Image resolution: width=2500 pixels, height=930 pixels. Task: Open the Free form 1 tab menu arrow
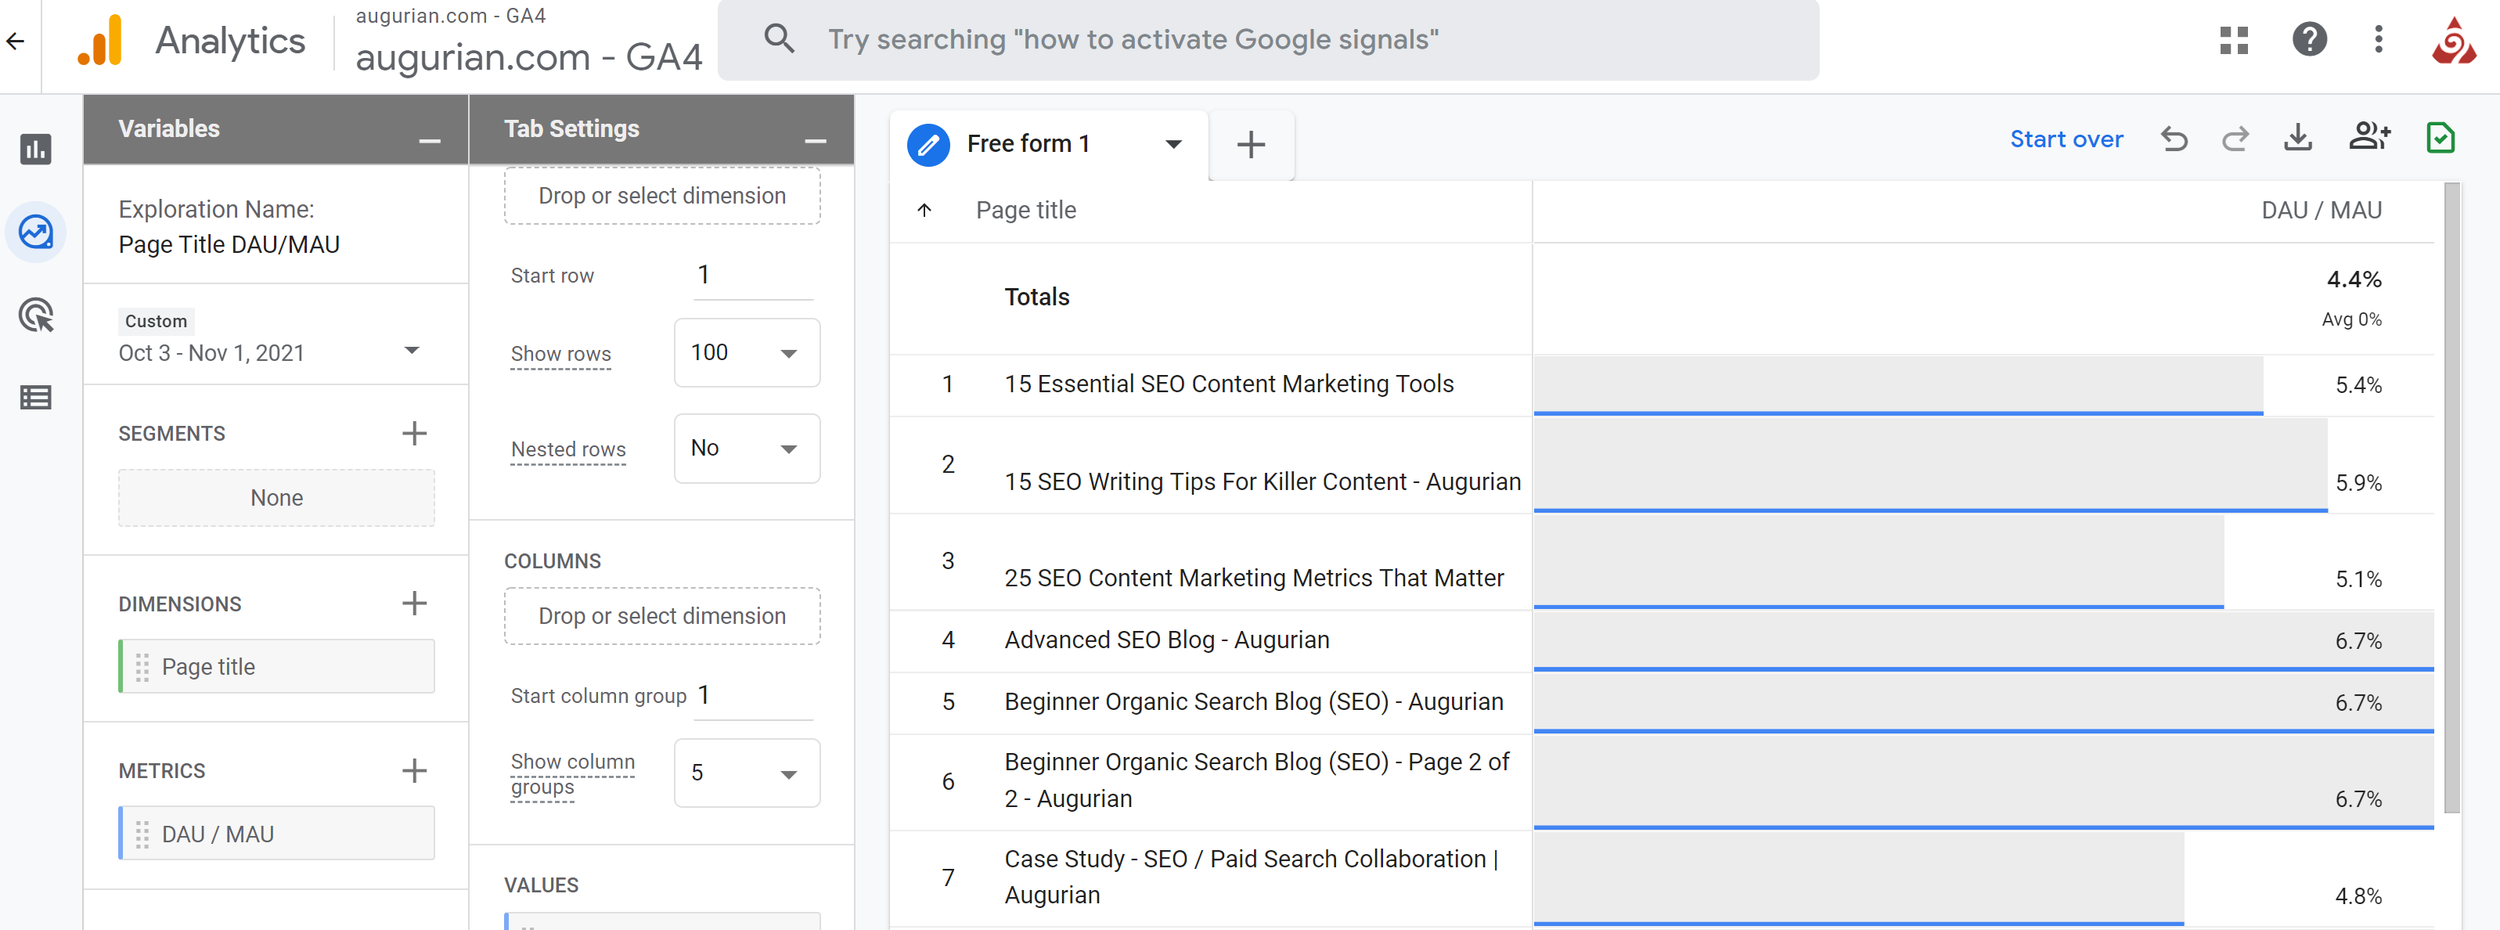[1174, 145]
